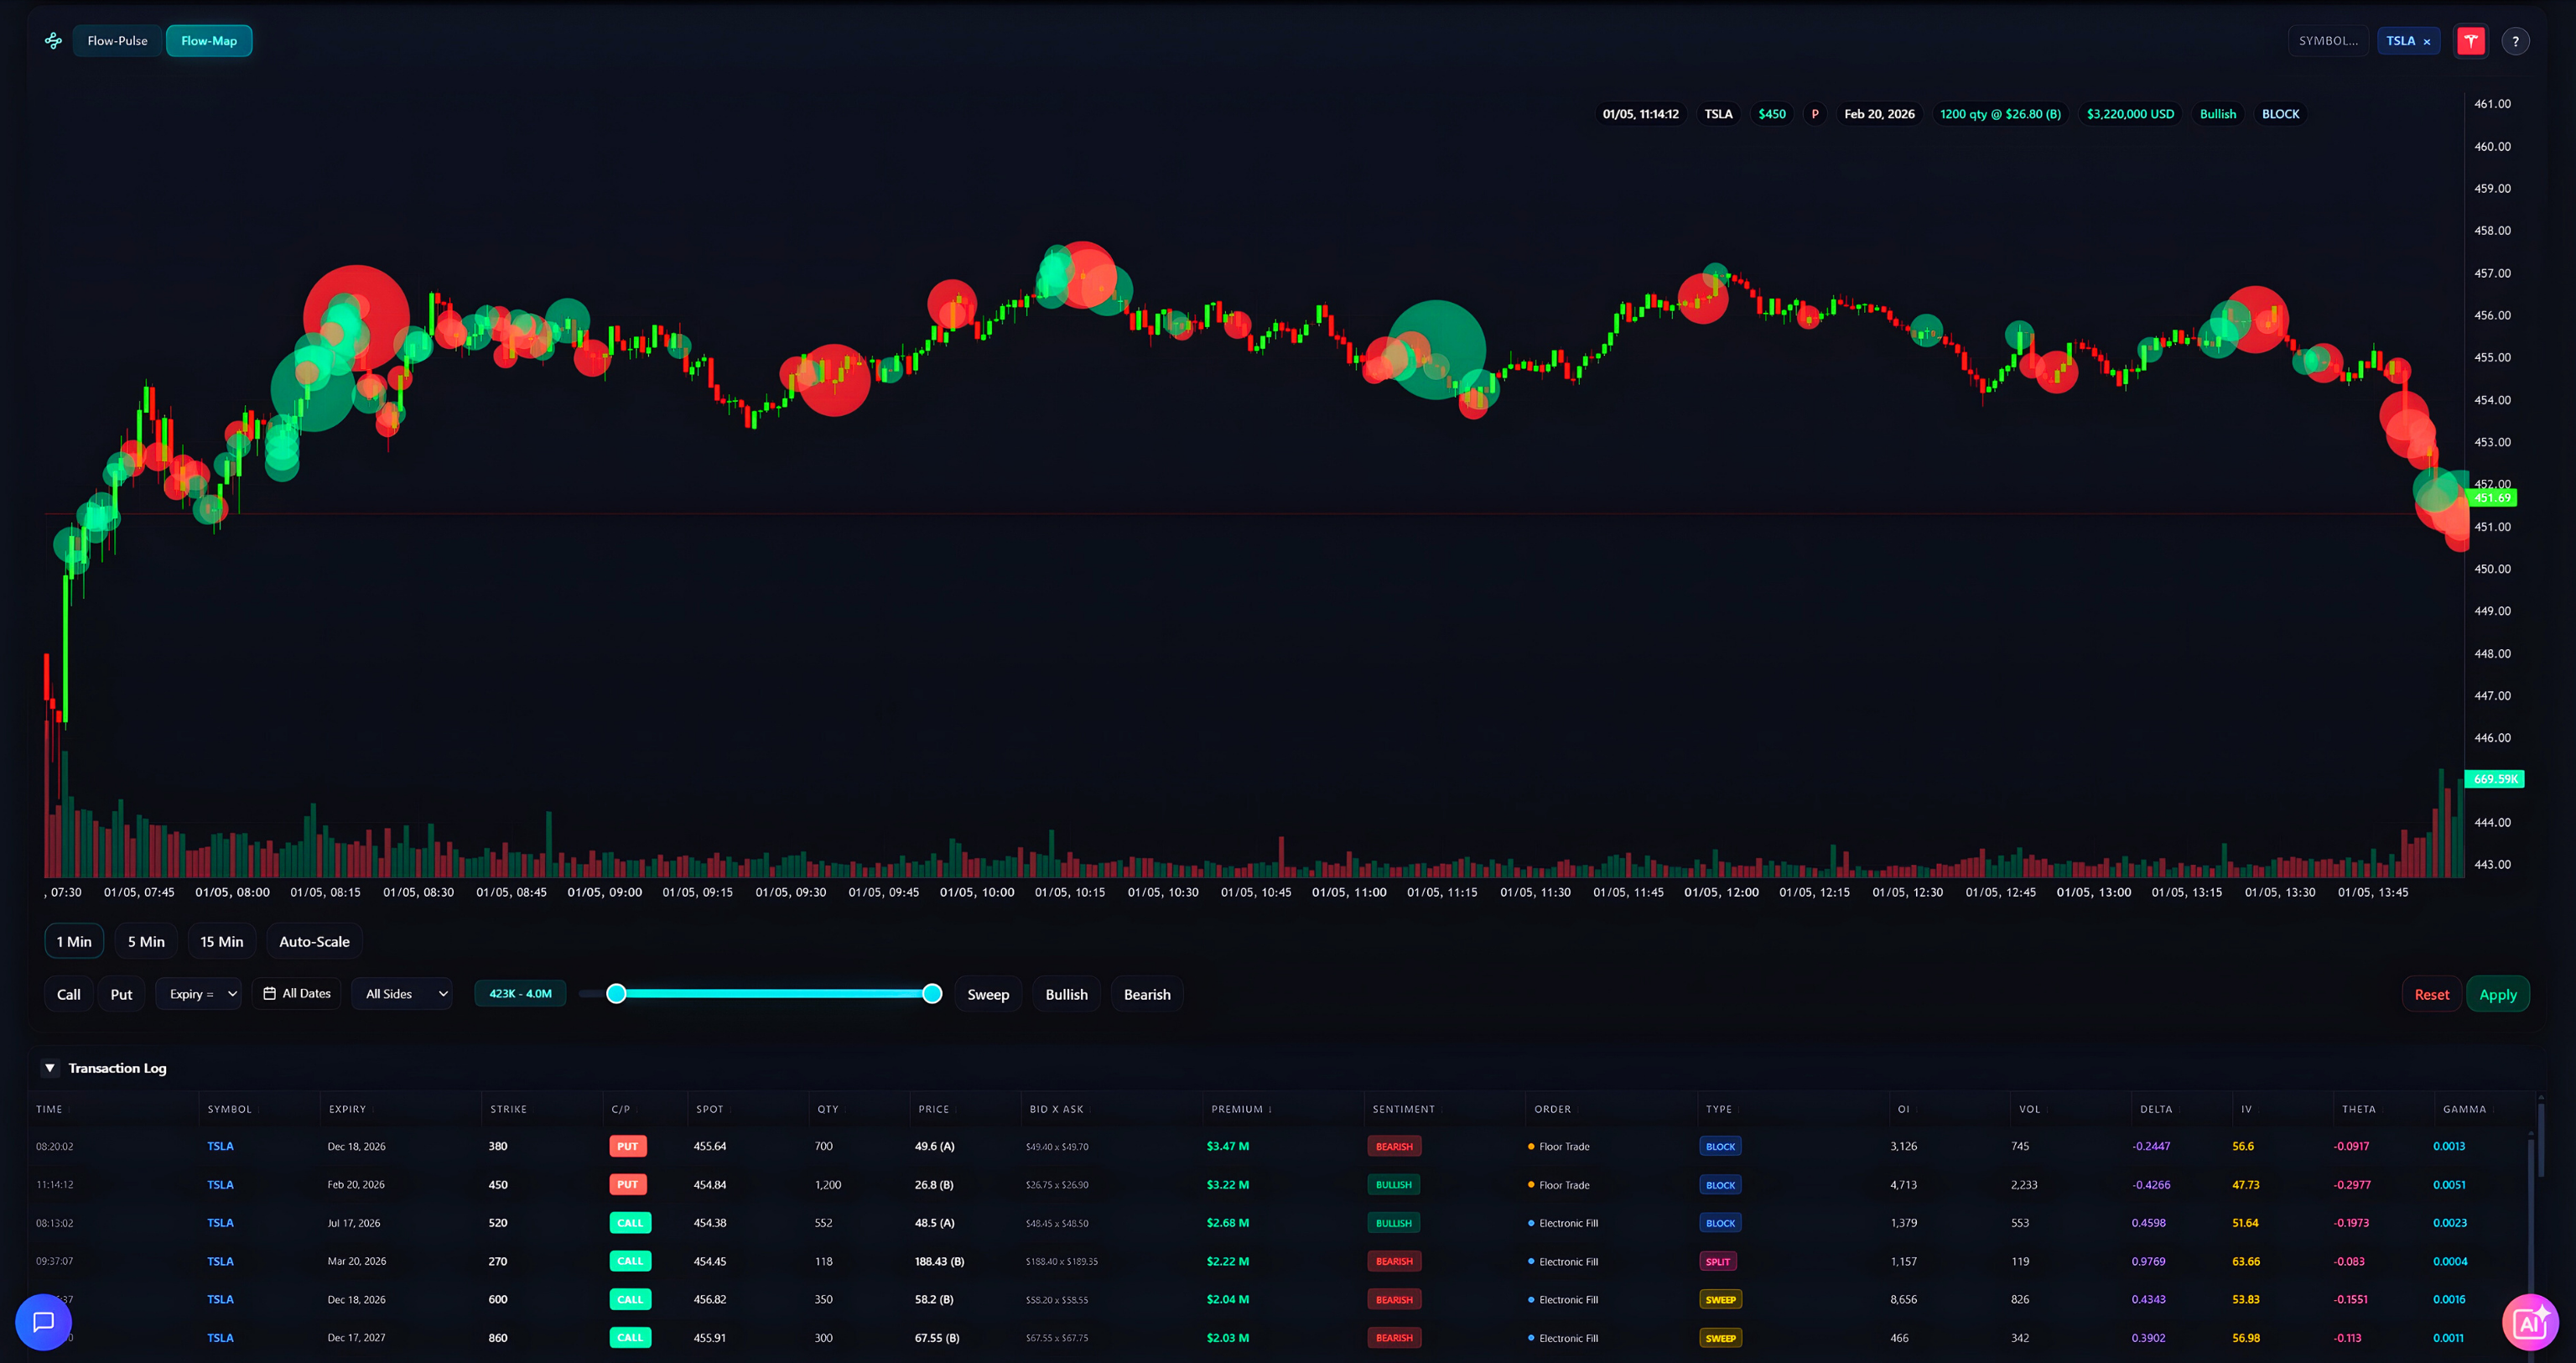Image resolution: width=2576 pixels, height=1363 pixels.
Task: Sort by the SENTIMENT column header
Action: point(1404,1109)
